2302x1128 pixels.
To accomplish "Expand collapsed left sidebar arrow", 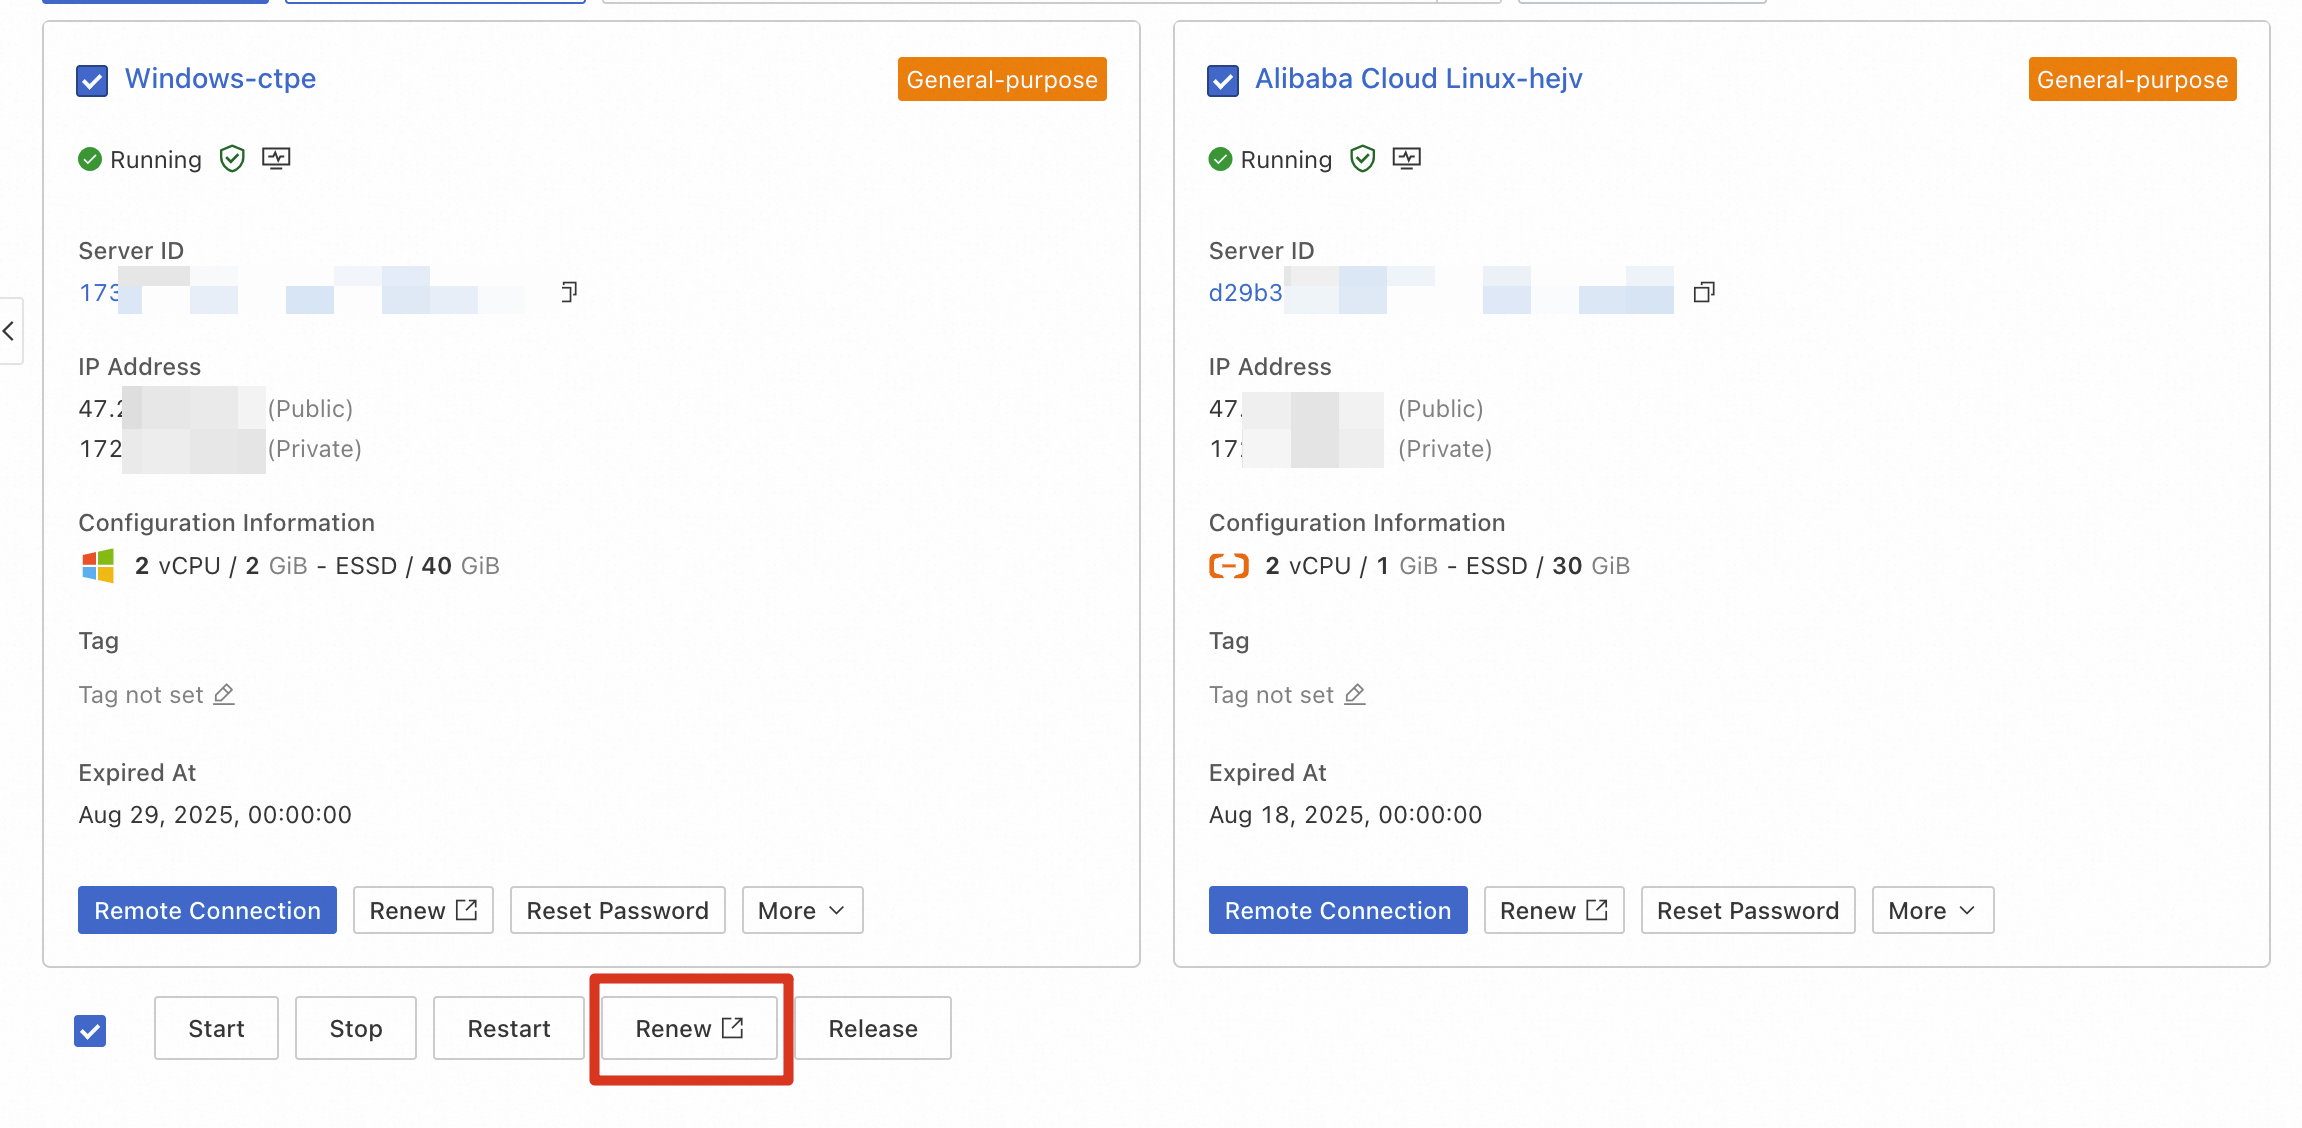I will pyautogui.click(x=9, y=331).
